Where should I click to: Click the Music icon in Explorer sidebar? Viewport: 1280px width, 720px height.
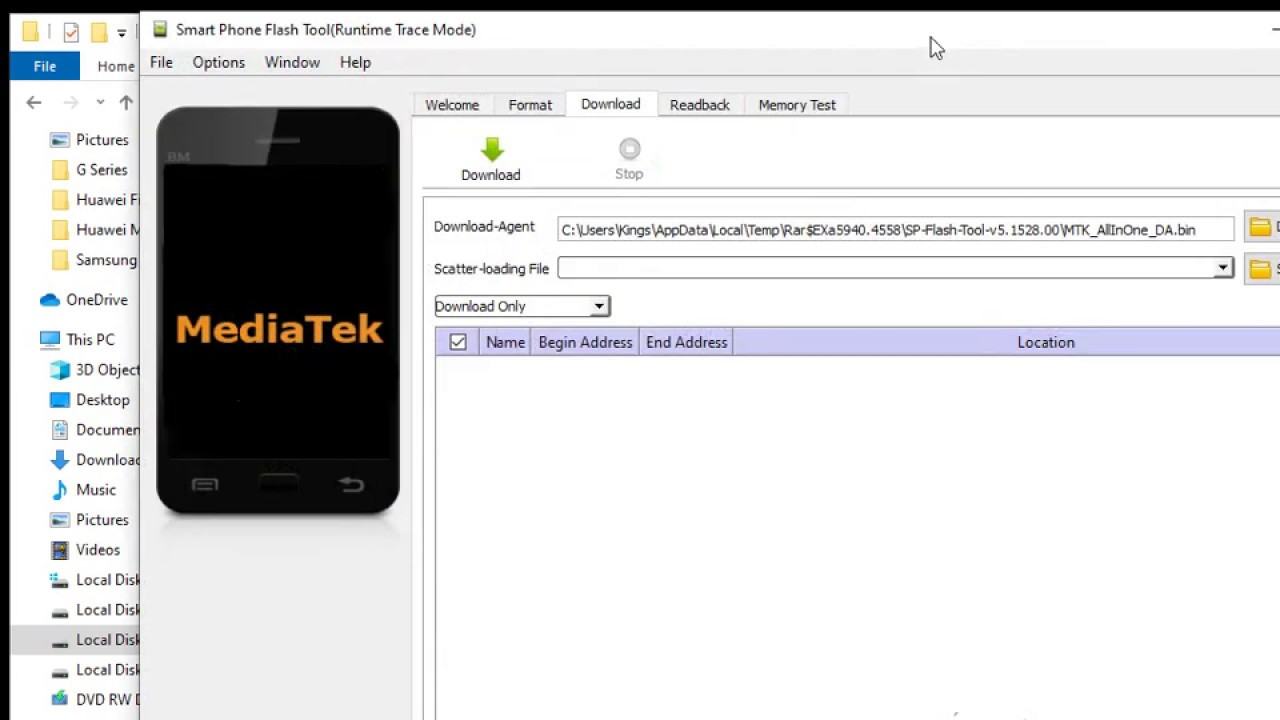[60, 490]
